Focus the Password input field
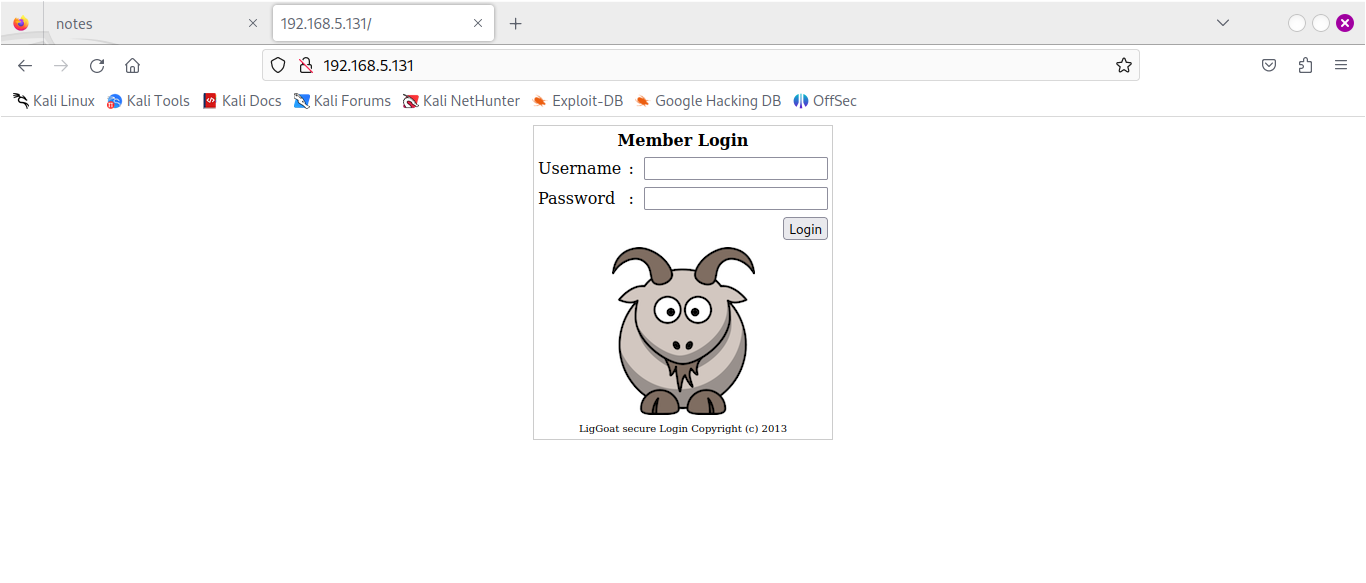Viewport: 1366px width, 583px height. (735, 199)
